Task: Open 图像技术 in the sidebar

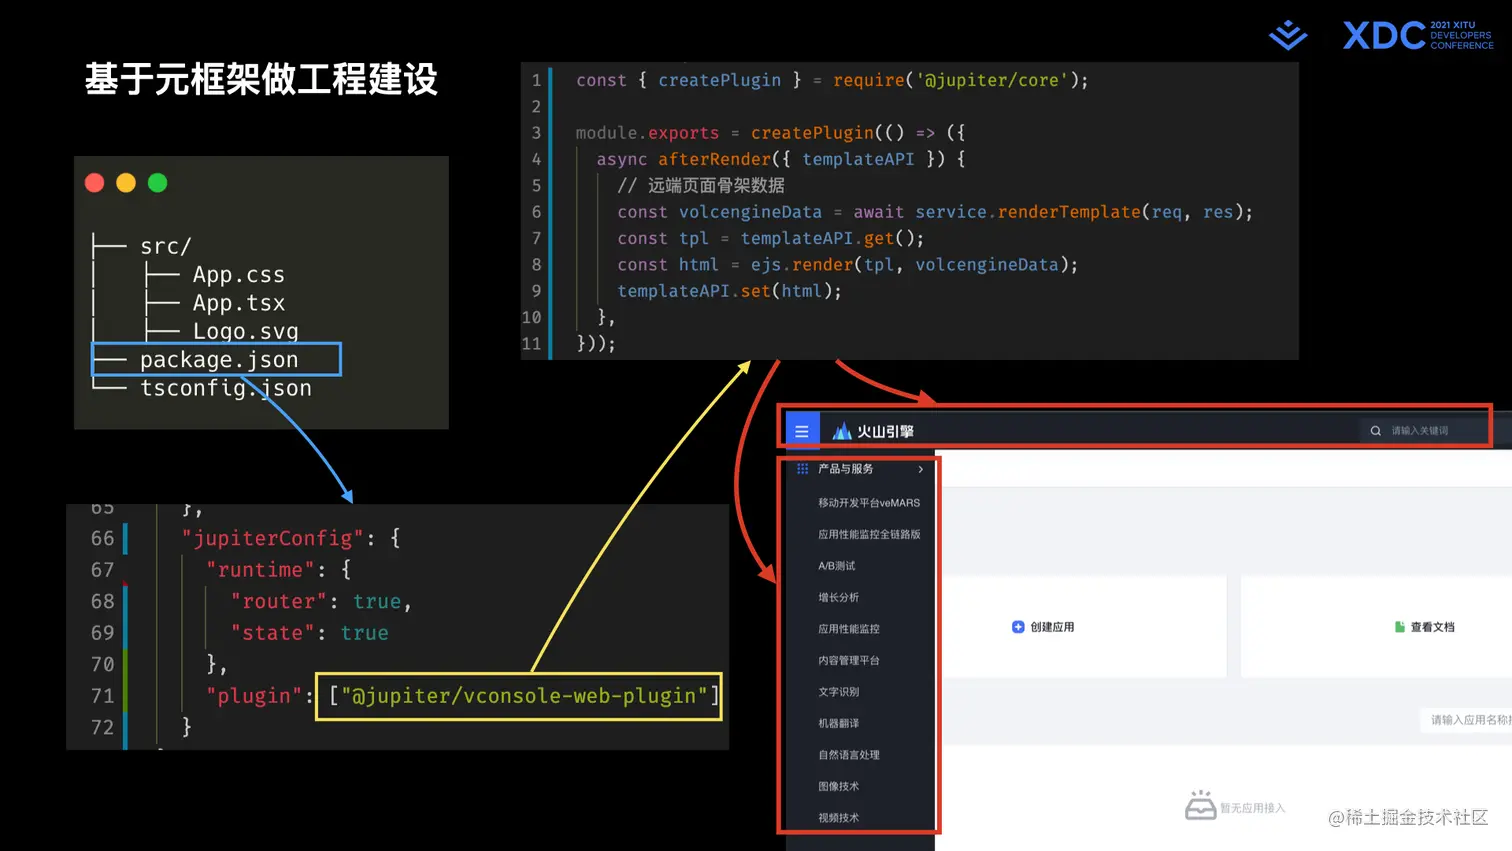Action: (x=838, y=787)
